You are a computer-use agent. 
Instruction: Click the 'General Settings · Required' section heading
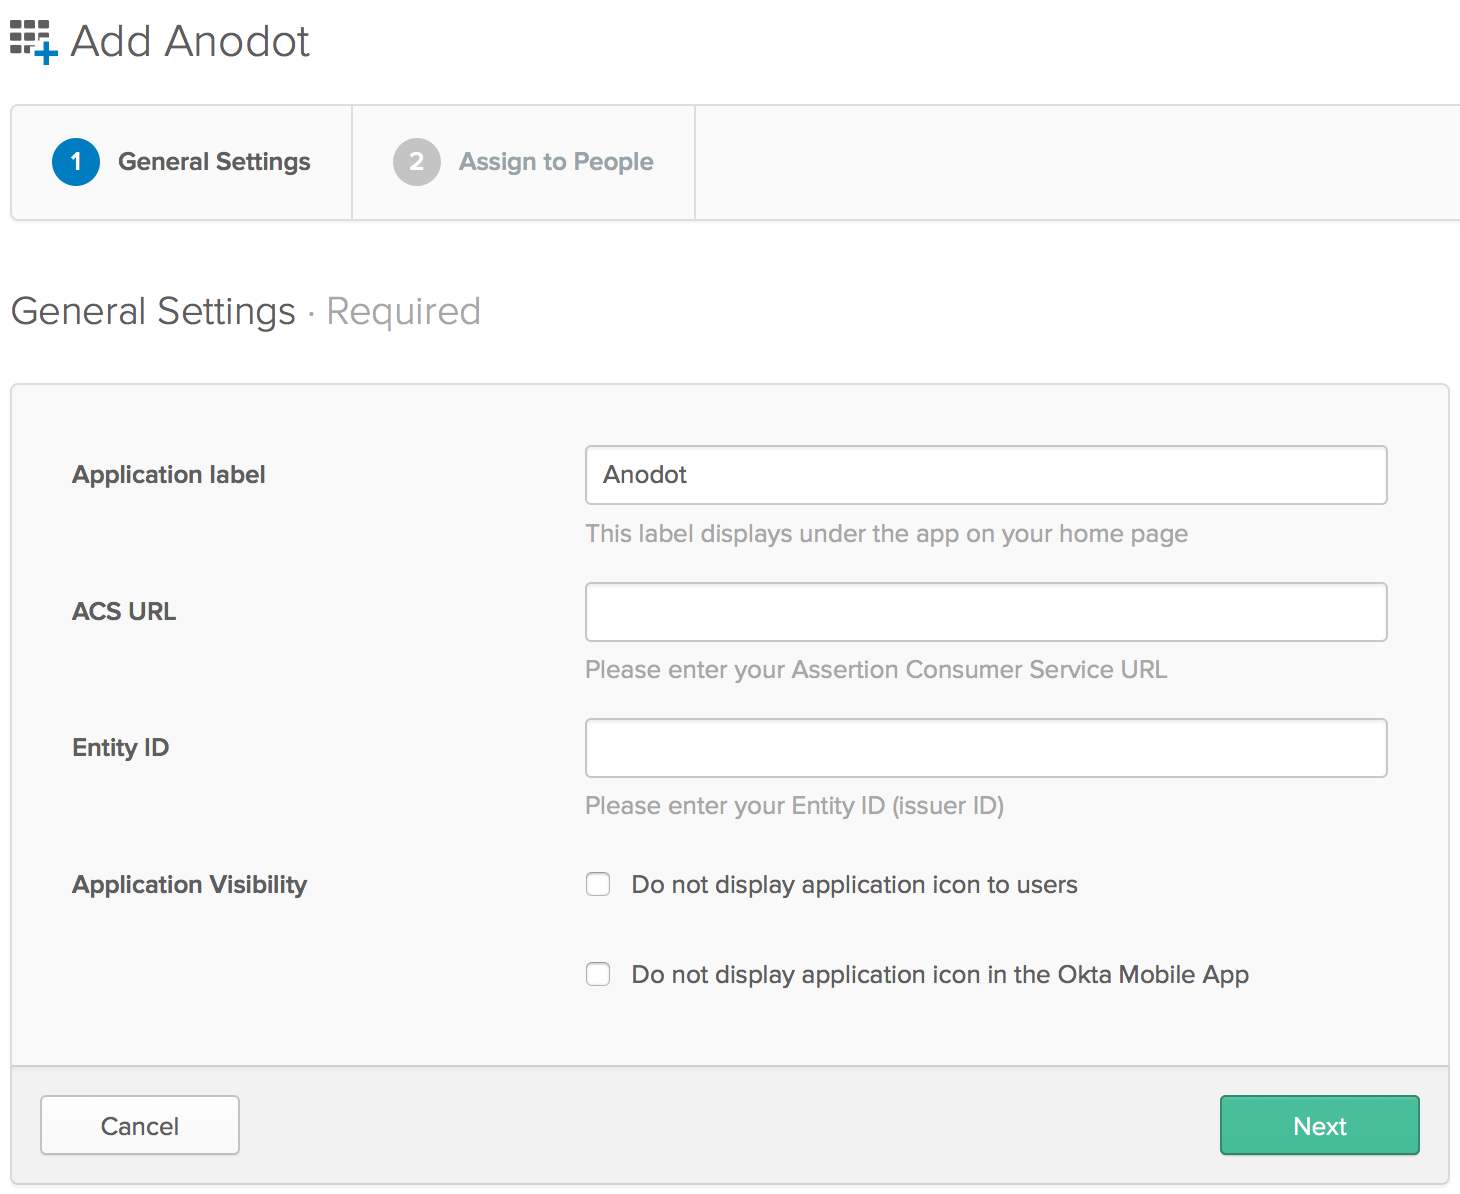click(246, 312)
